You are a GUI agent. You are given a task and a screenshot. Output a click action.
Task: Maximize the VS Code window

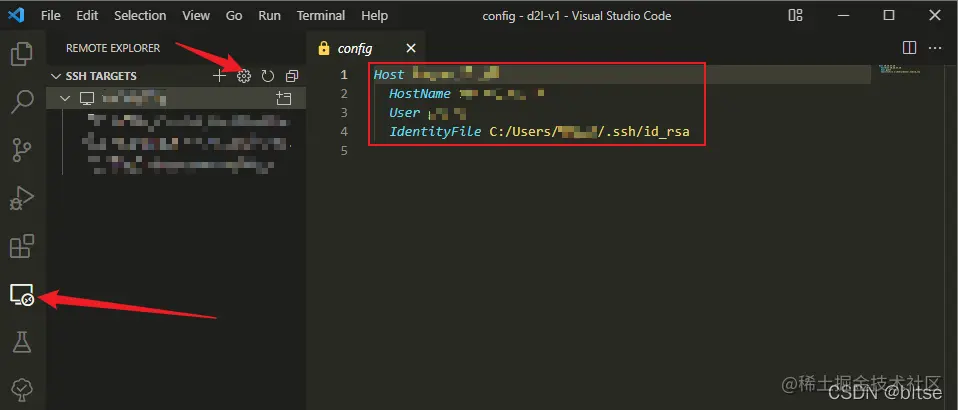click(889, 15)
